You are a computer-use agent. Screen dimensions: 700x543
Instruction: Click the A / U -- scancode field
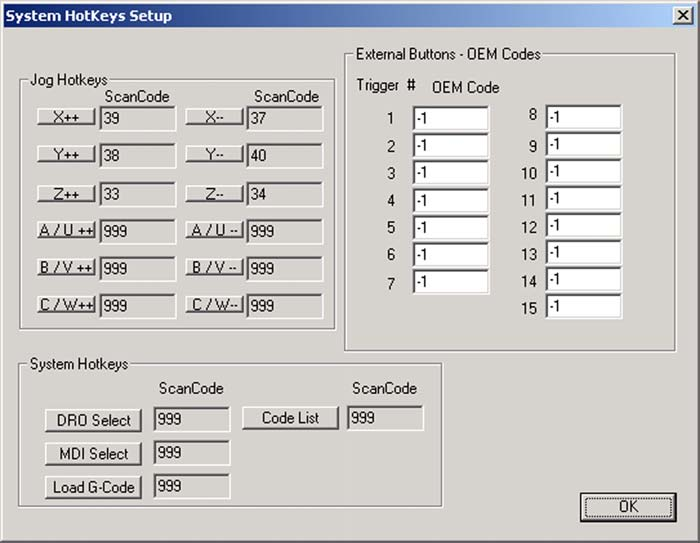pos(284,231)
